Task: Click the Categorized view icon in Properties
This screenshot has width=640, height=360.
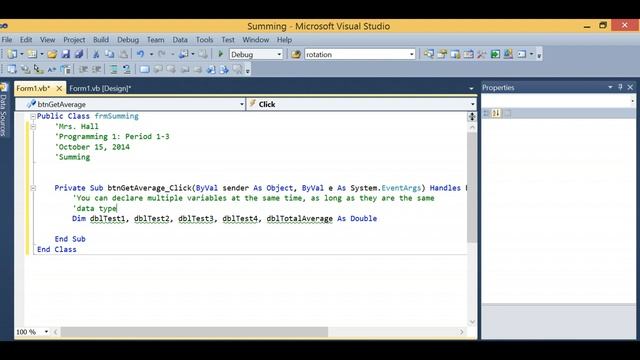Action: 487,113
